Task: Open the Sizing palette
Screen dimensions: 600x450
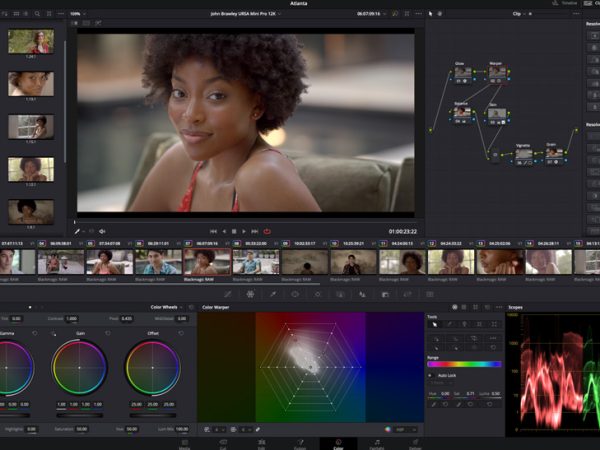Action: [x=408, y=294]
